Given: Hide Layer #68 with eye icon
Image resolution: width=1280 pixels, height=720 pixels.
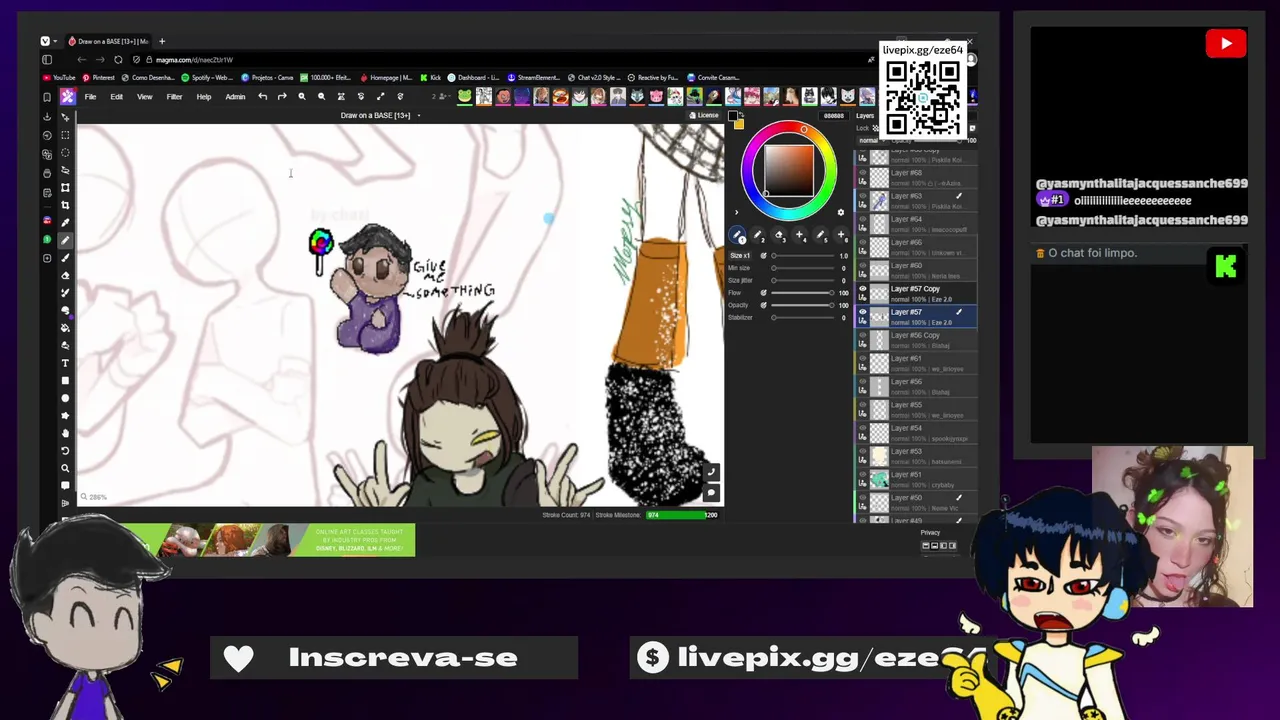Looking at the screenshot, I should [863, 173].
